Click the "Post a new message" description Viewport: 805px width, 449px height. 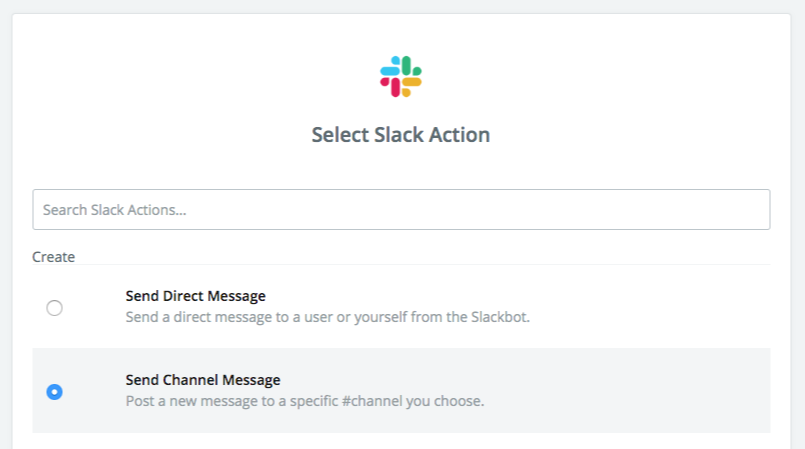tap(304, 402)
